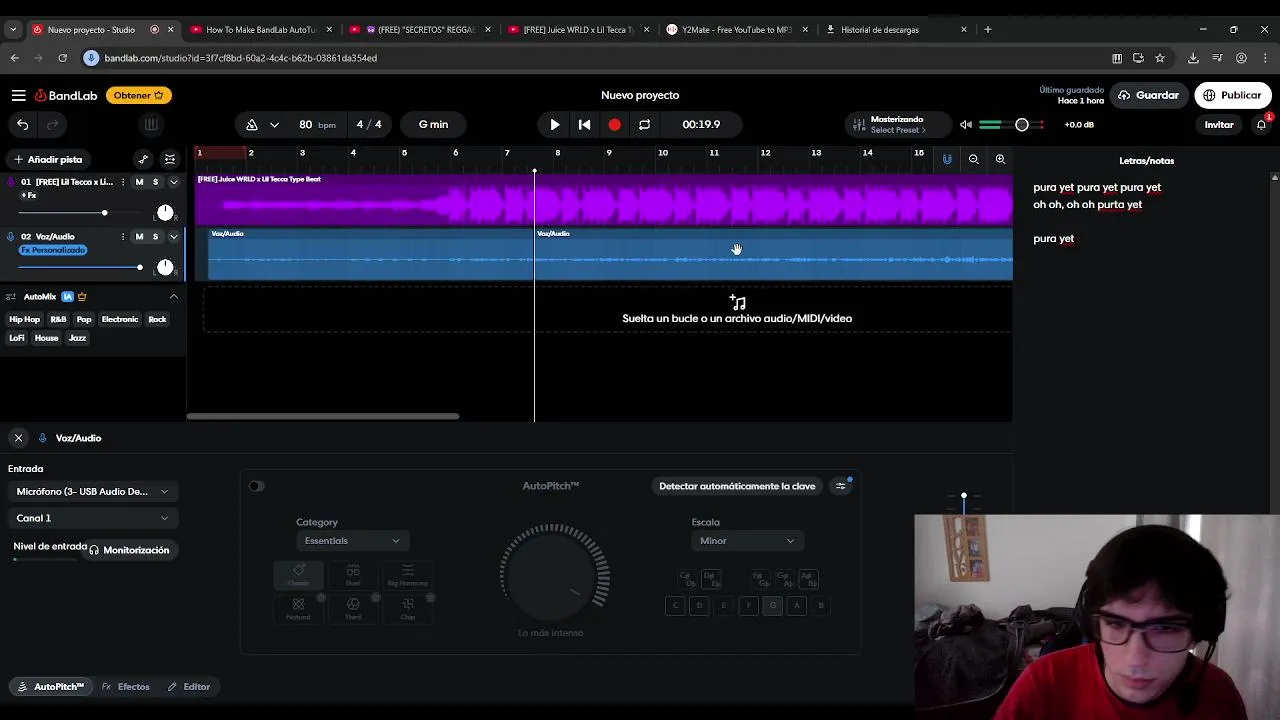Zoom out the timeline
The width and height of the screenshot is (1280, 720).
tap(974, 159)
